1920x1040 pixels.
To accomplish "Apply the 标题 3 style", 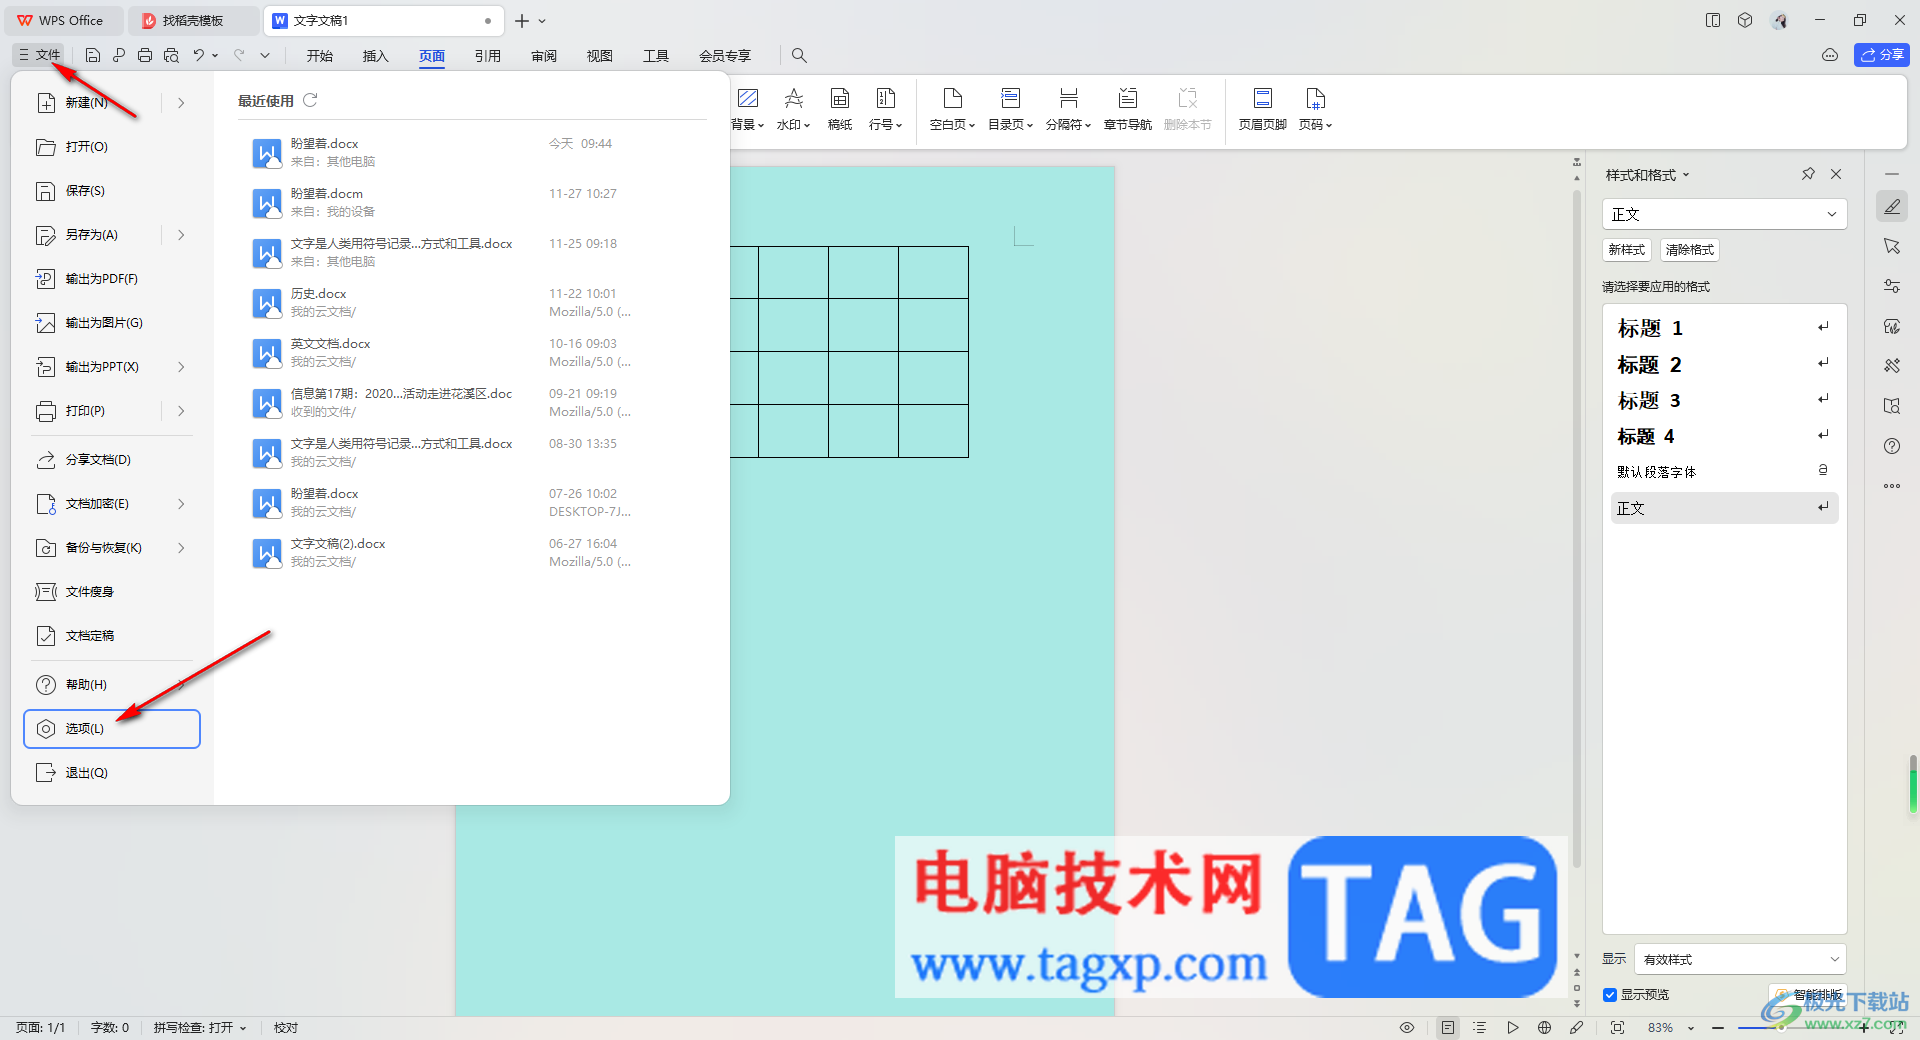I will (1724, 400).
